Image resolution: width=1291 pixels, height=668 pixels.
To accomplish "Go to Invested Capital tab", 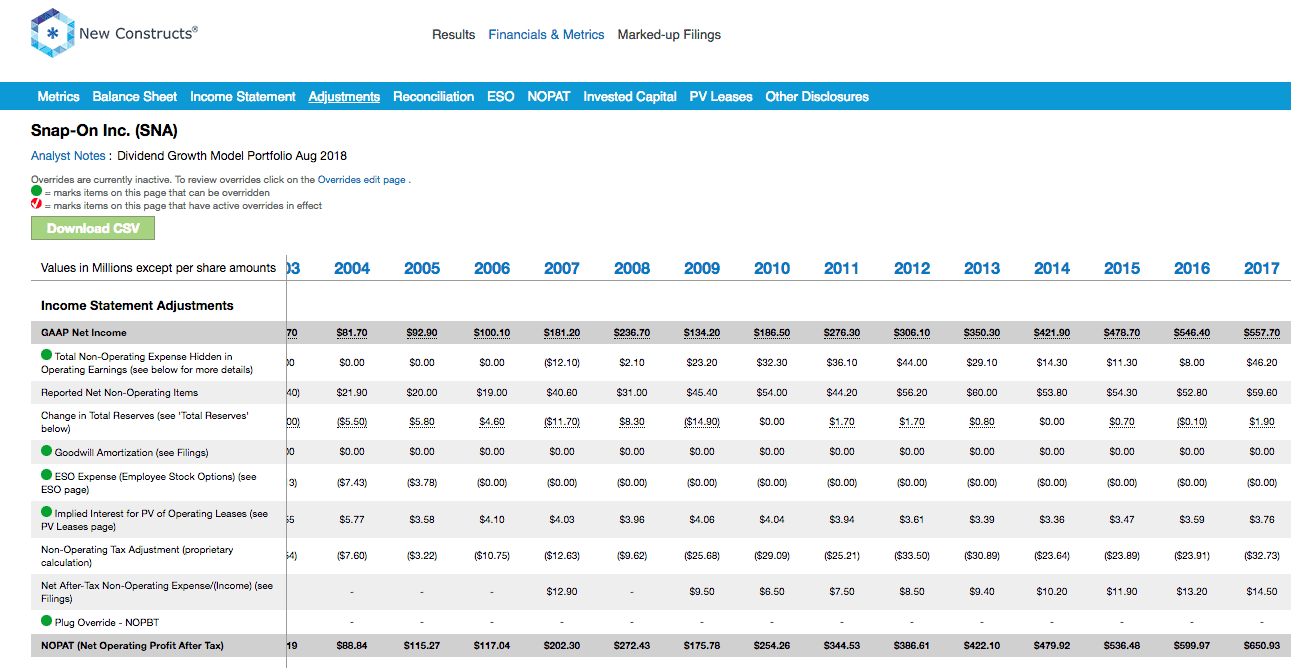I will 630,97.
